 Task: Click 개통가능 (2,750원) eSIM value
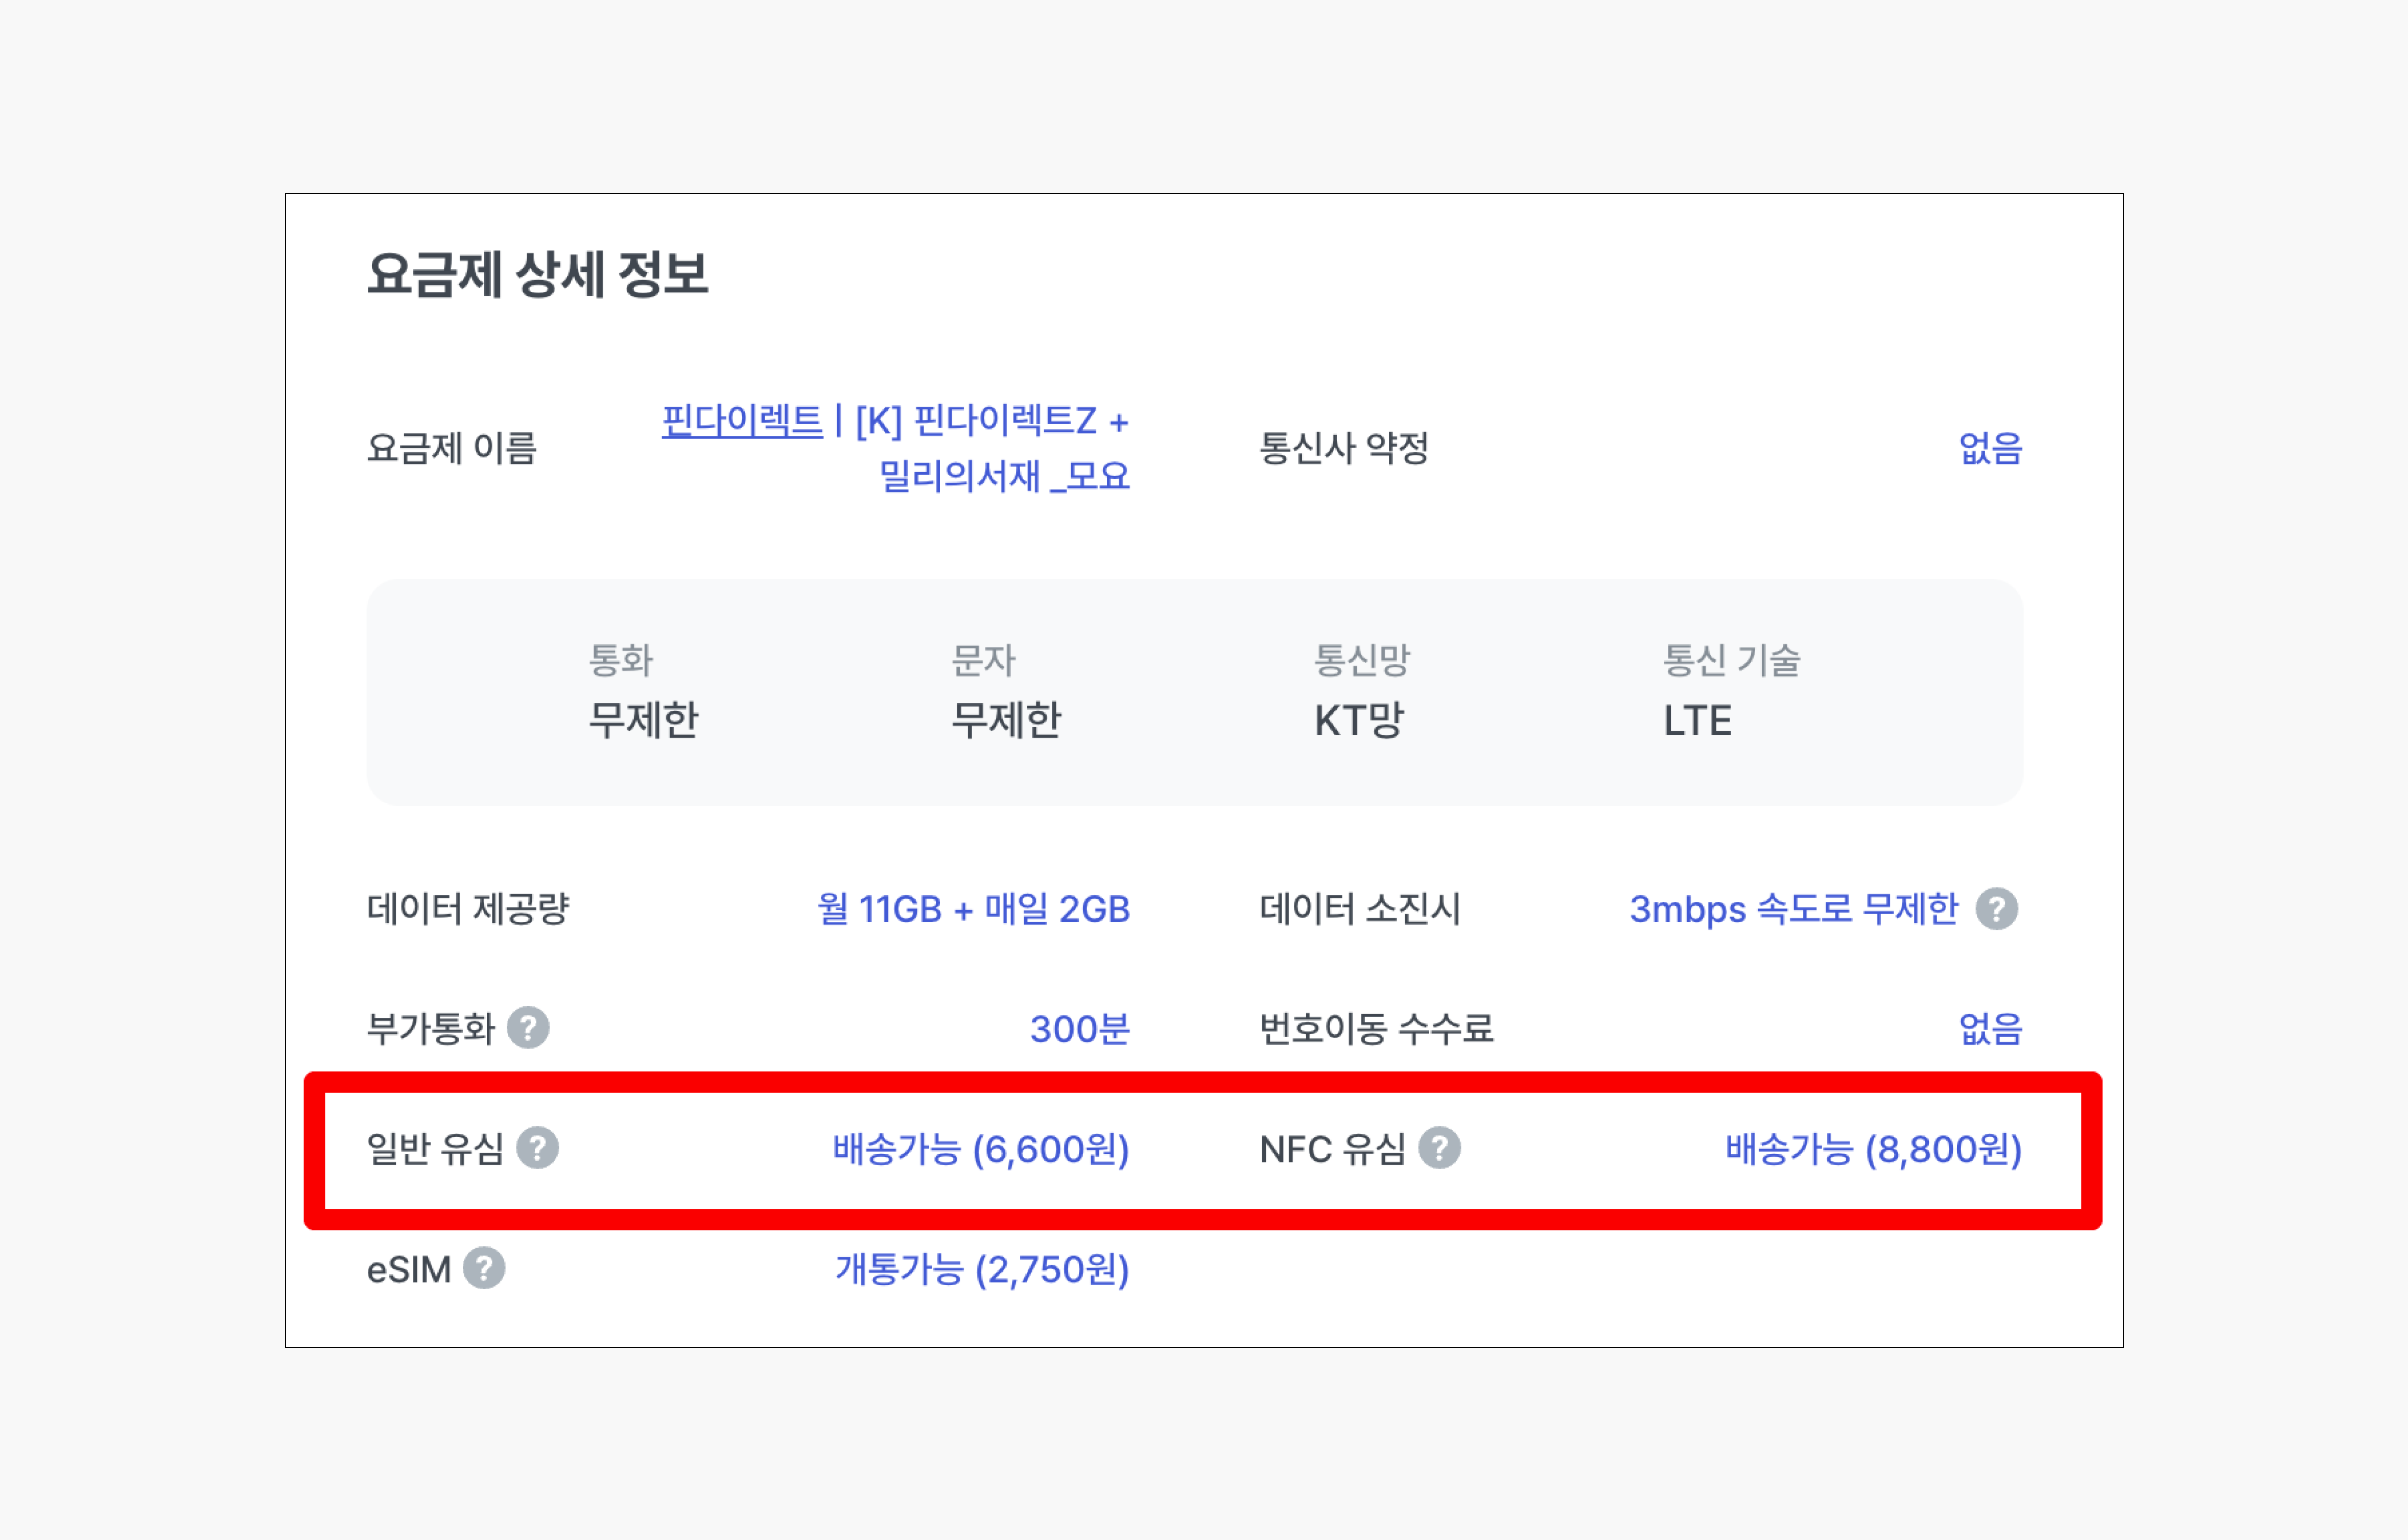click(x=982, y=1269)
